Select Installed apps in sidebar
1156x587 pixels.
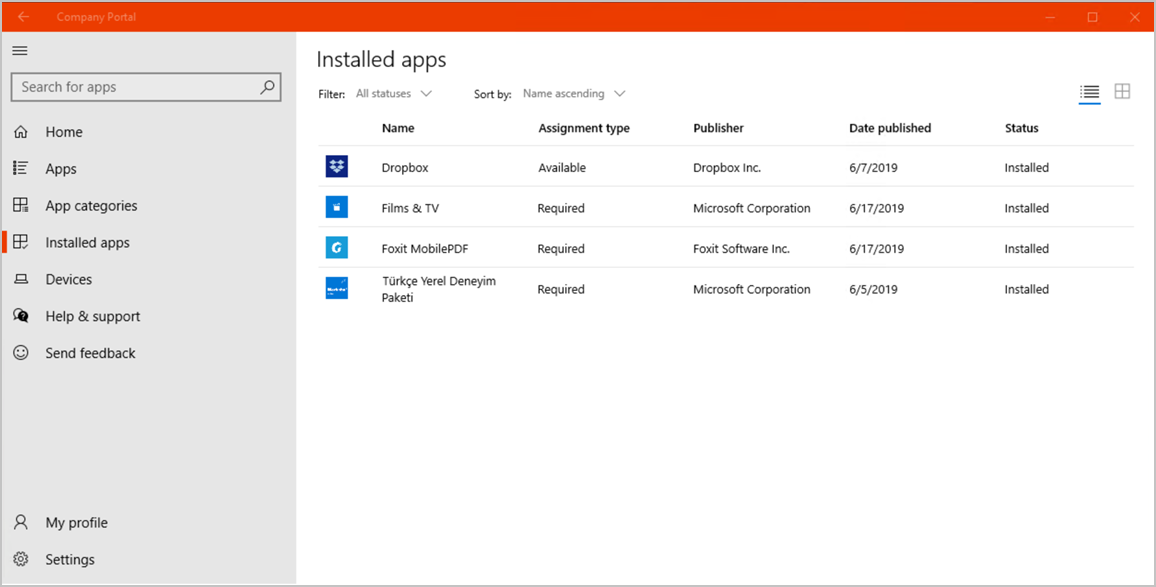[x=148, y=243]
